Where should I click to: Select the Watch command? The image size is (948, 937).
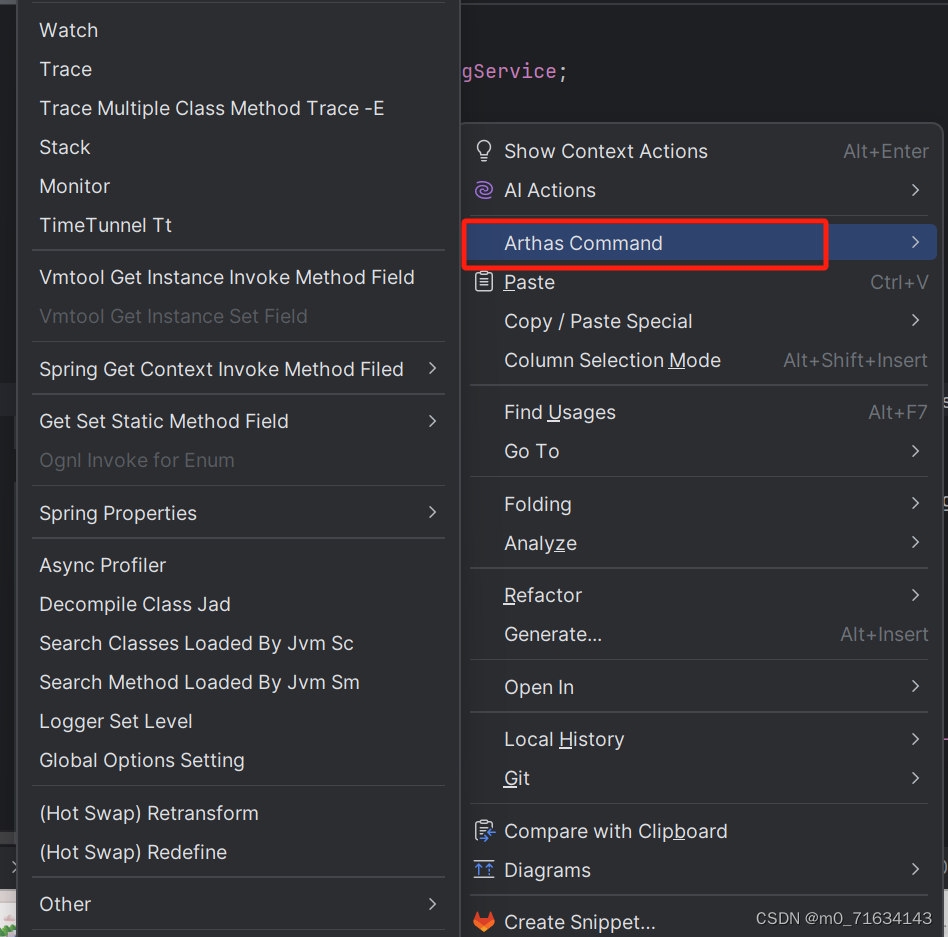(x=68, y=30)
